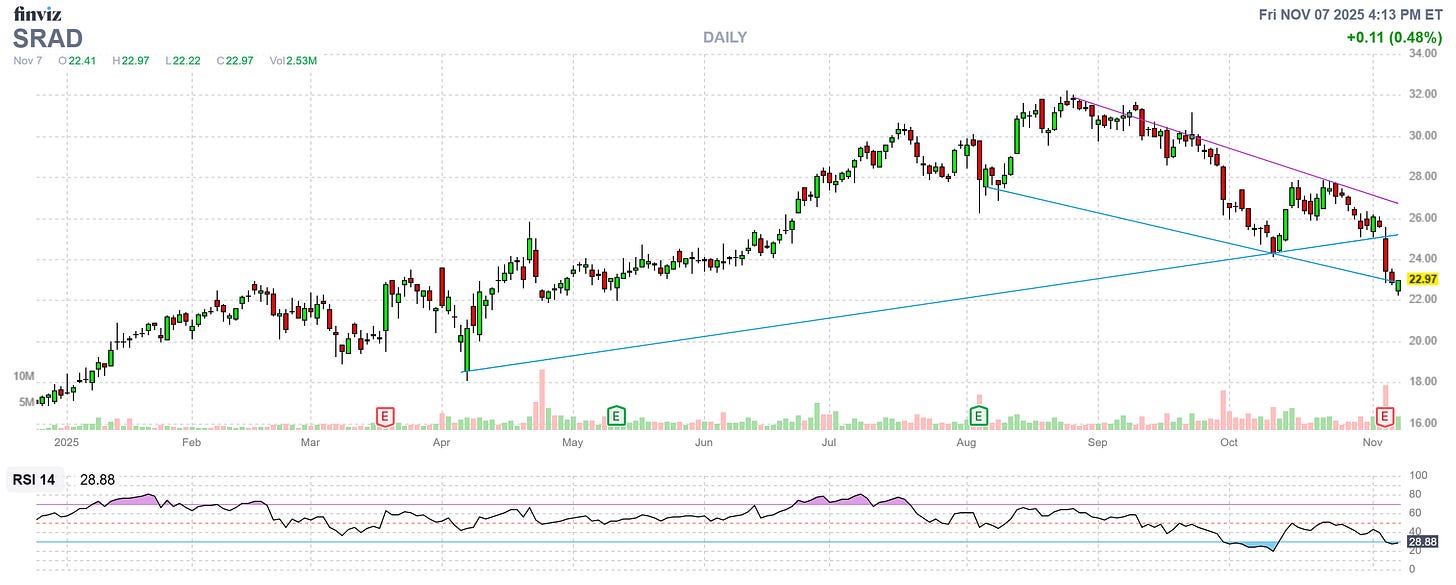Click the Vol 2.53M volume figure
Image resolution: width=1456 pixels, height=585 pixels.
click(293, 60)
